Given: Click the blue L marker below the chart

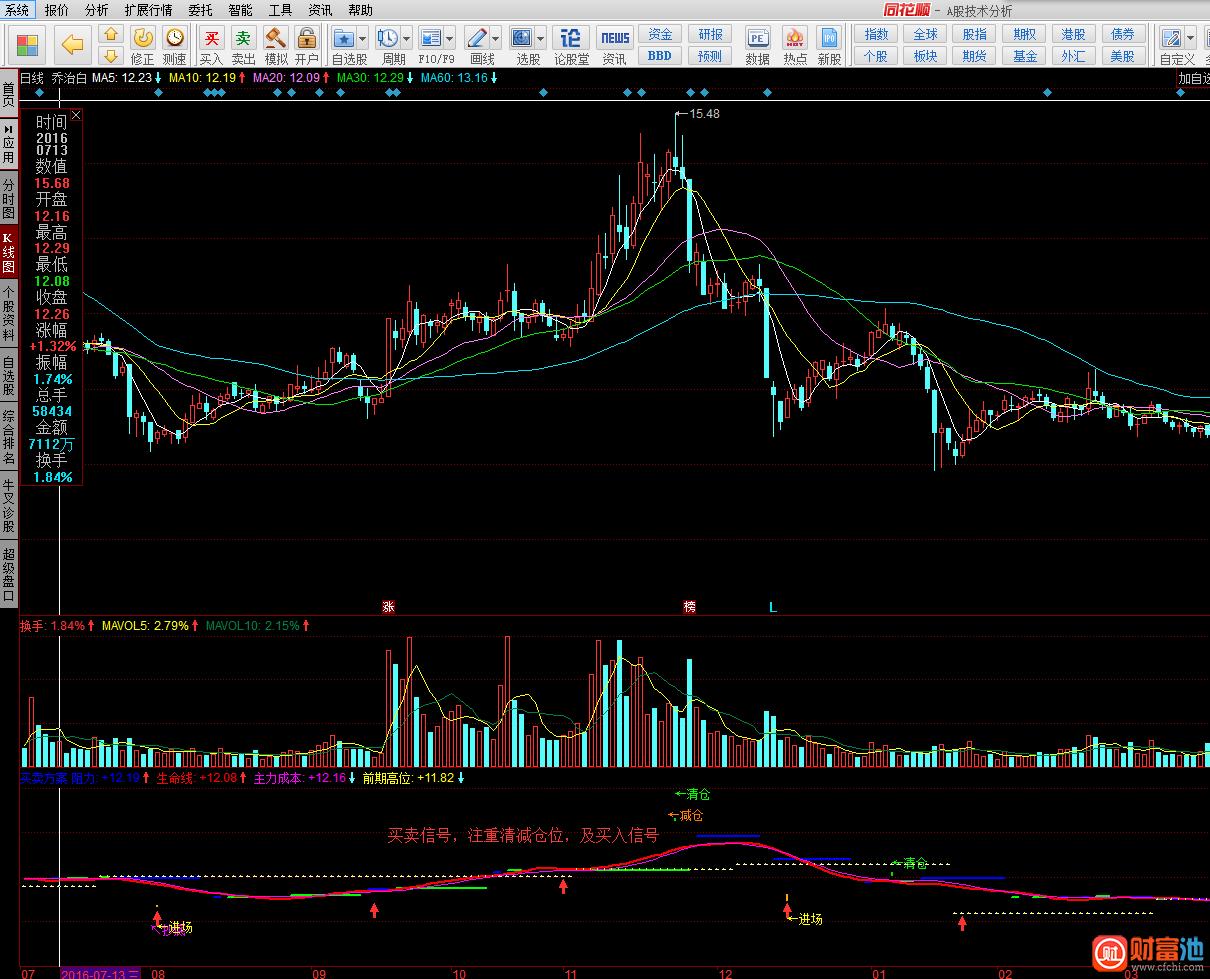Looking at the screenshot, I should tap(772, 606).
